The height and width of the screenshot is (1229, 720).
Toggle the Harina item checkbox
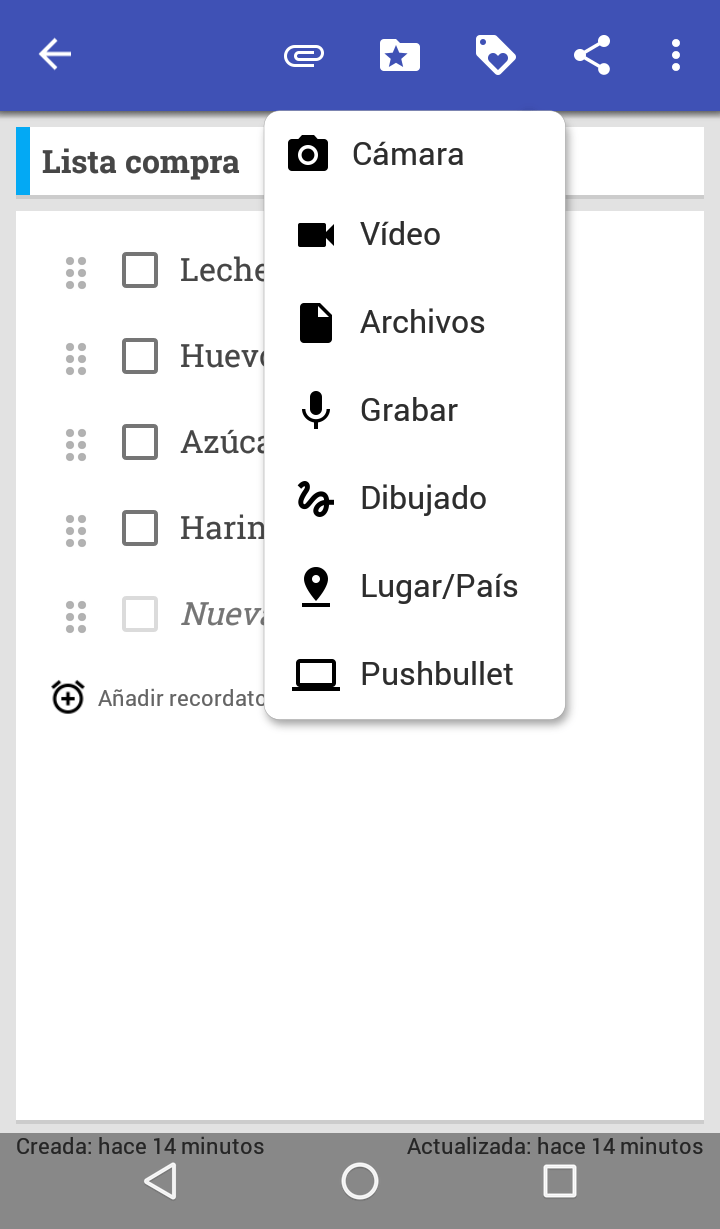(140, 528)
